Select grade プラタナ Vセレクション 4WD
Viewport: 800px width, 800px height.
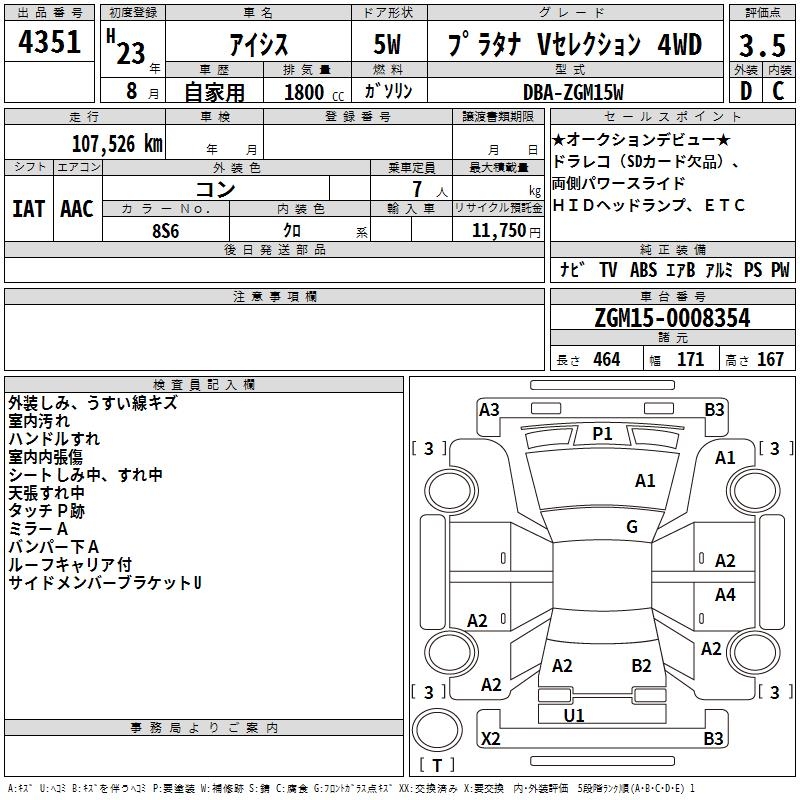(575, 44)
